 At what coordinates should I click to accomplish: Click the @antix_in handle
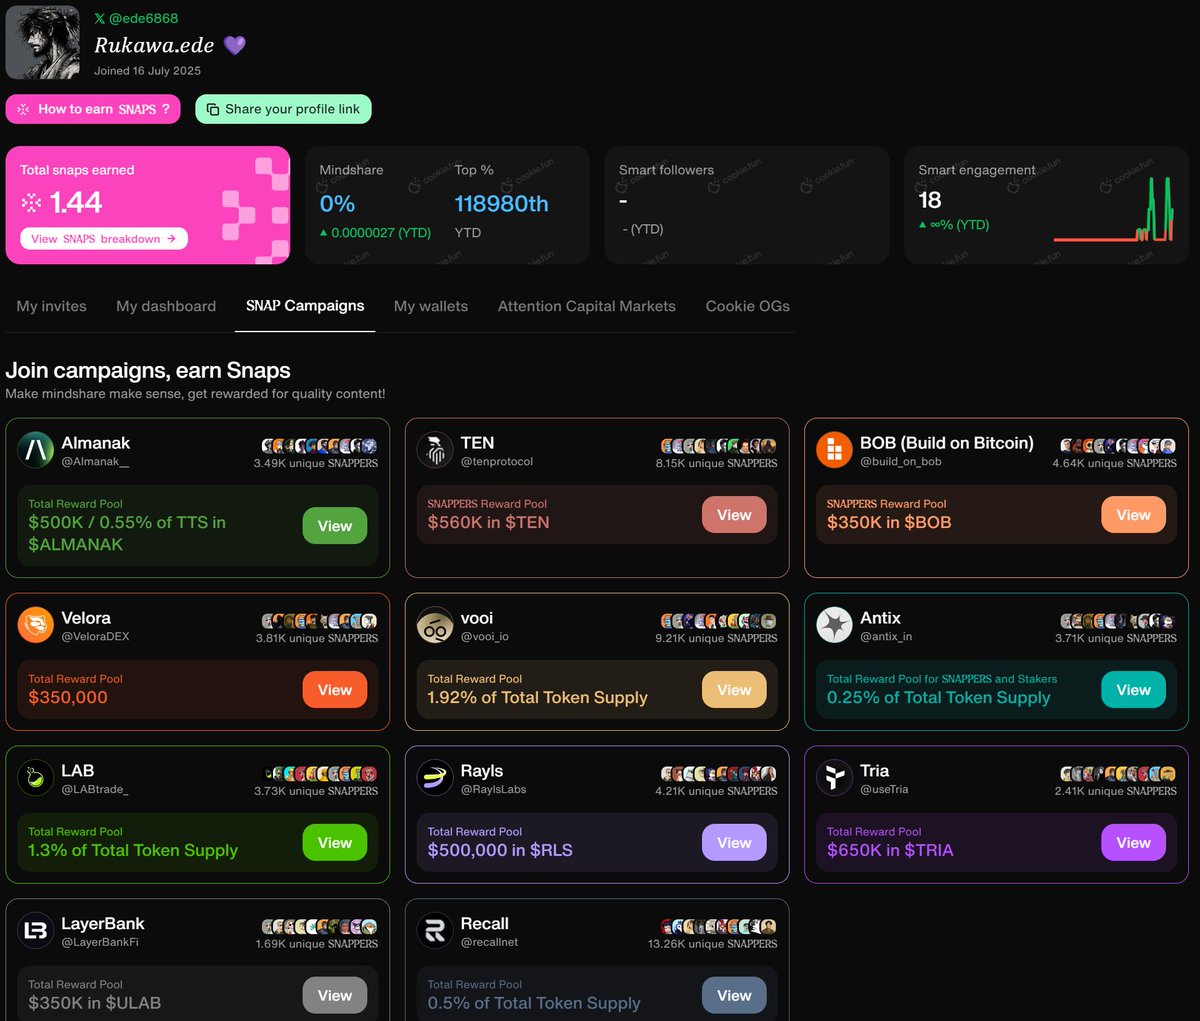pos(886,637)
